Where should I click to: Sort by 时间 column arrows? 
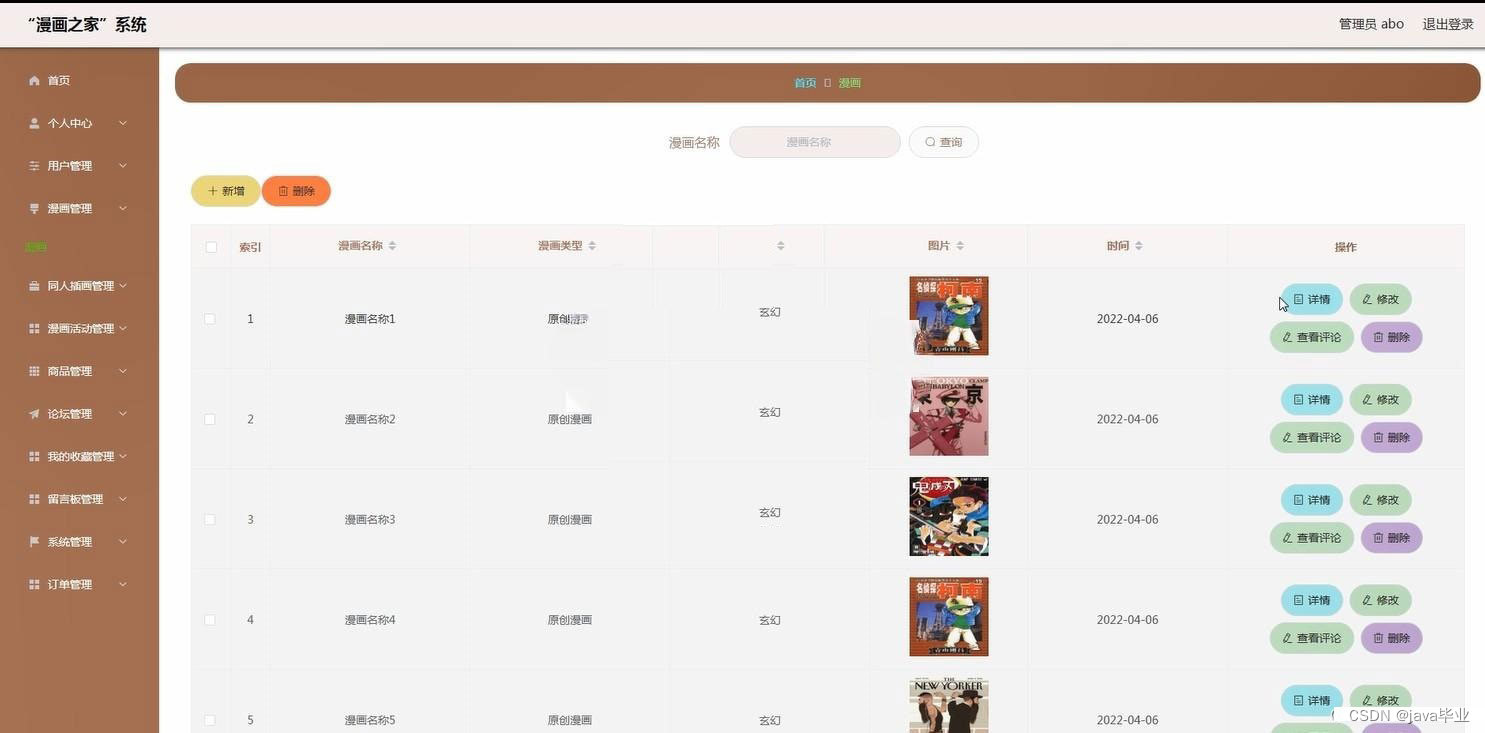coord(1138,246)
